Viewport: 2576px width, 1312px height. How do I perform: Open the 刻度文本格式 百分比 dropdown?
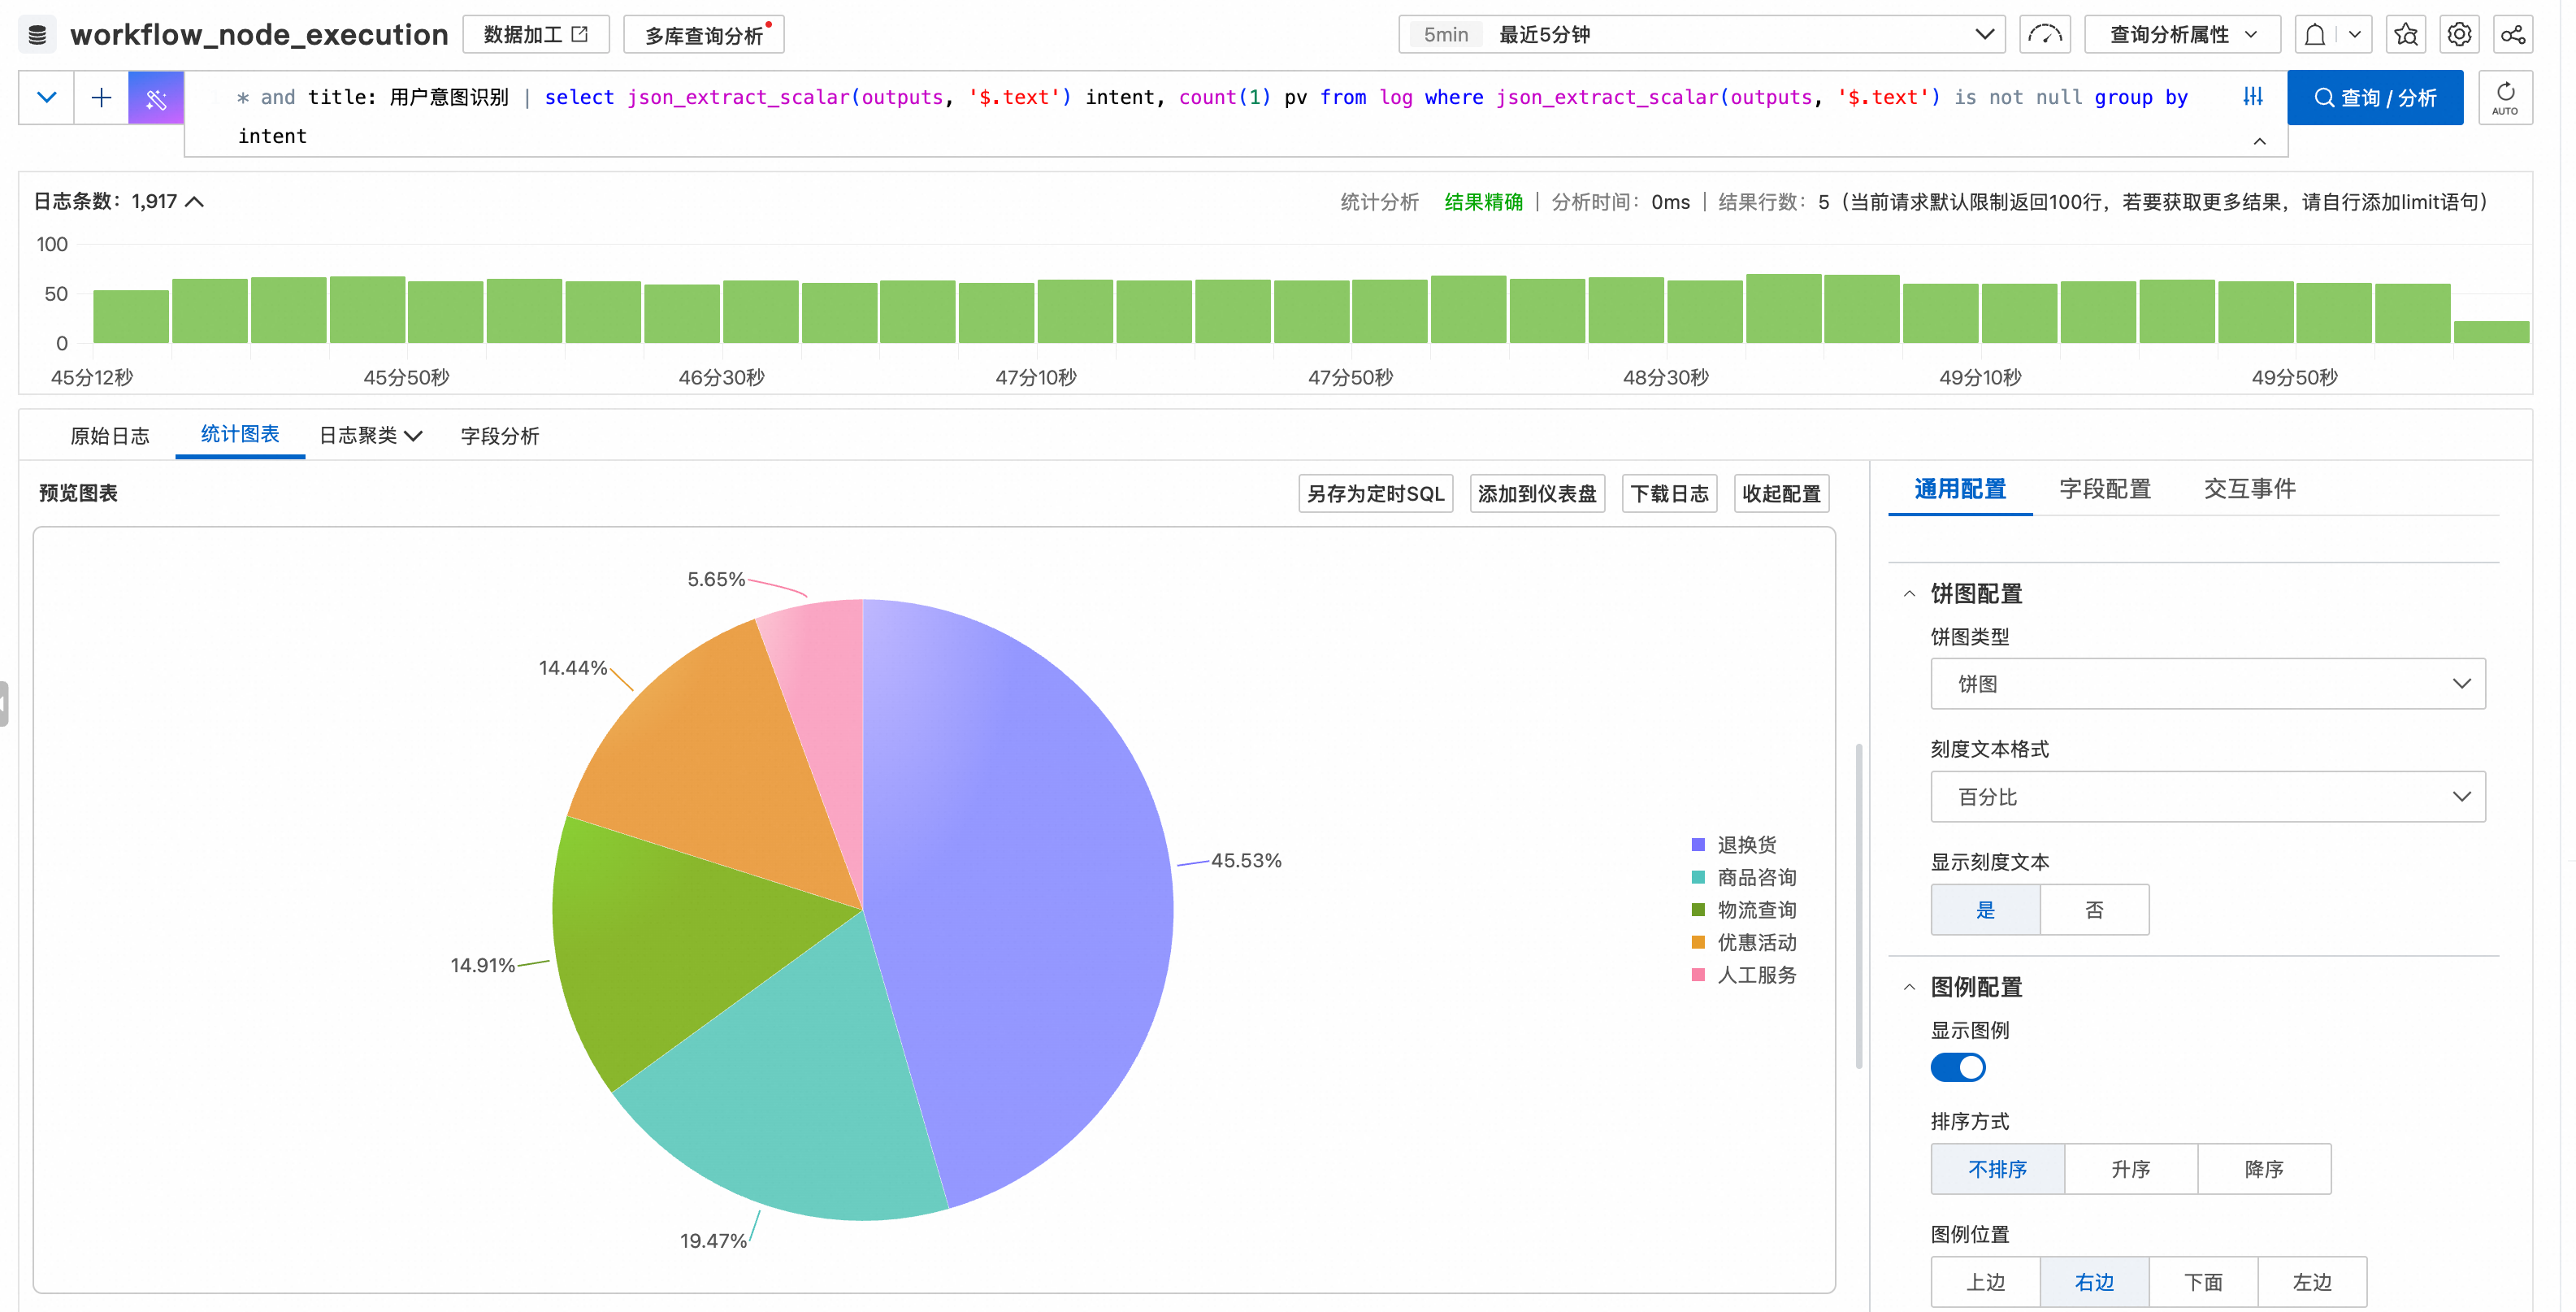pyautogui.click(x=2207, y=797)
